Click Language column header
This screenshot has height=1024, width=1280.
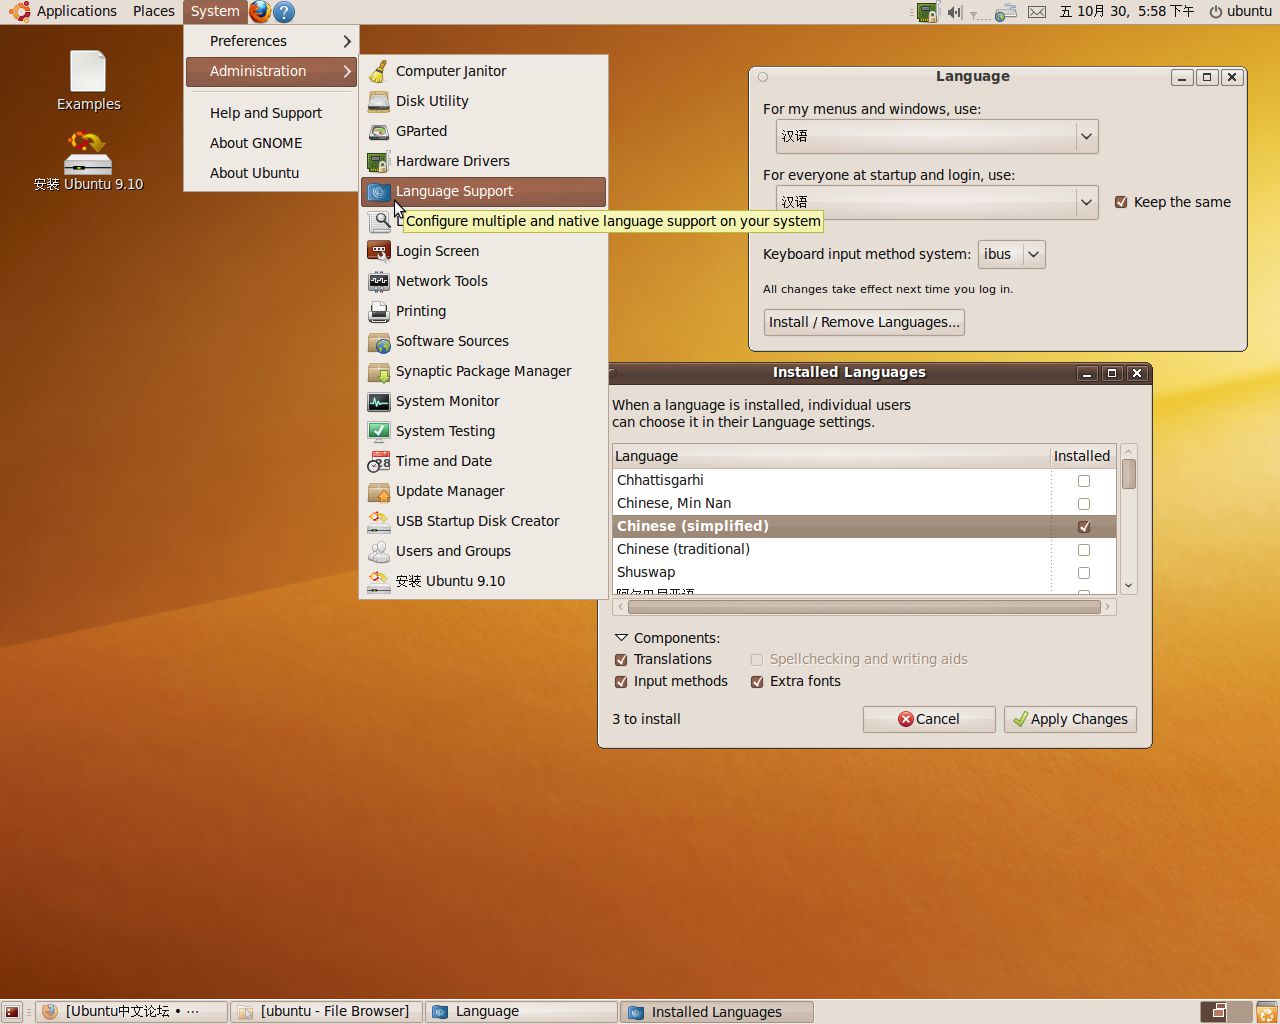[x=831, y=456]
